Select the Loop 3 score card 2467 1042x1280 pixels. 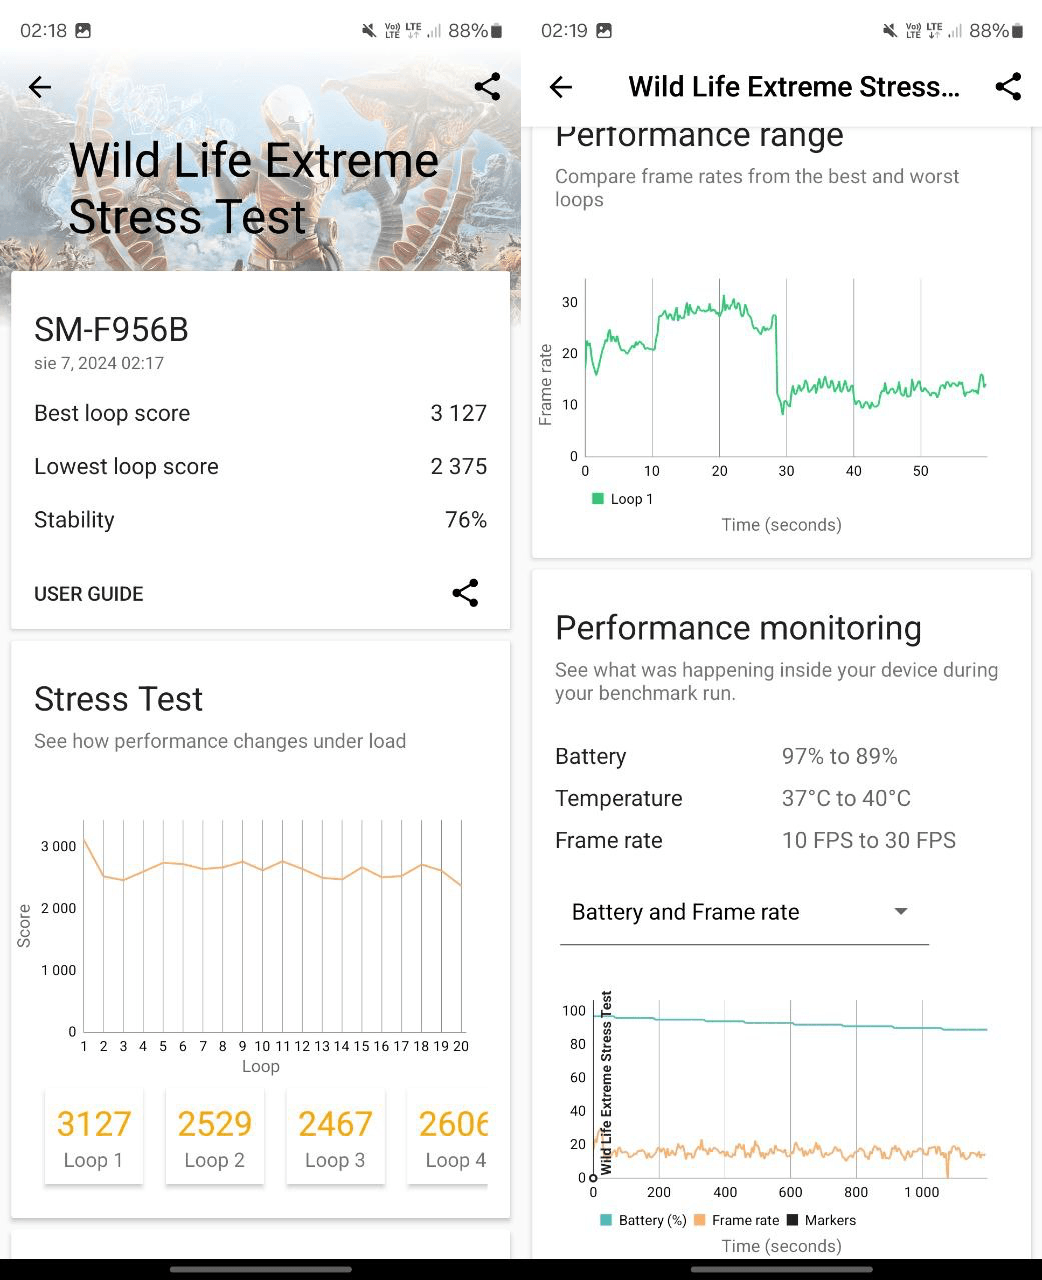(335, 1137)
